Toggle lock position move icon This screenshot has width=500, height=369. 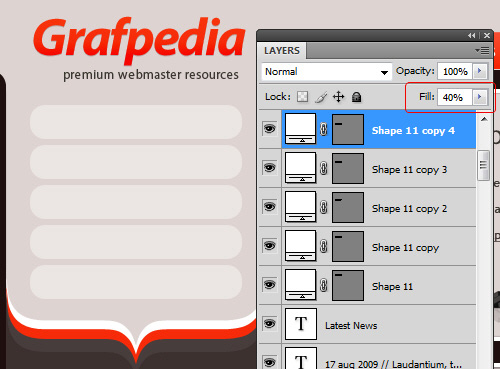coord(338,97)
